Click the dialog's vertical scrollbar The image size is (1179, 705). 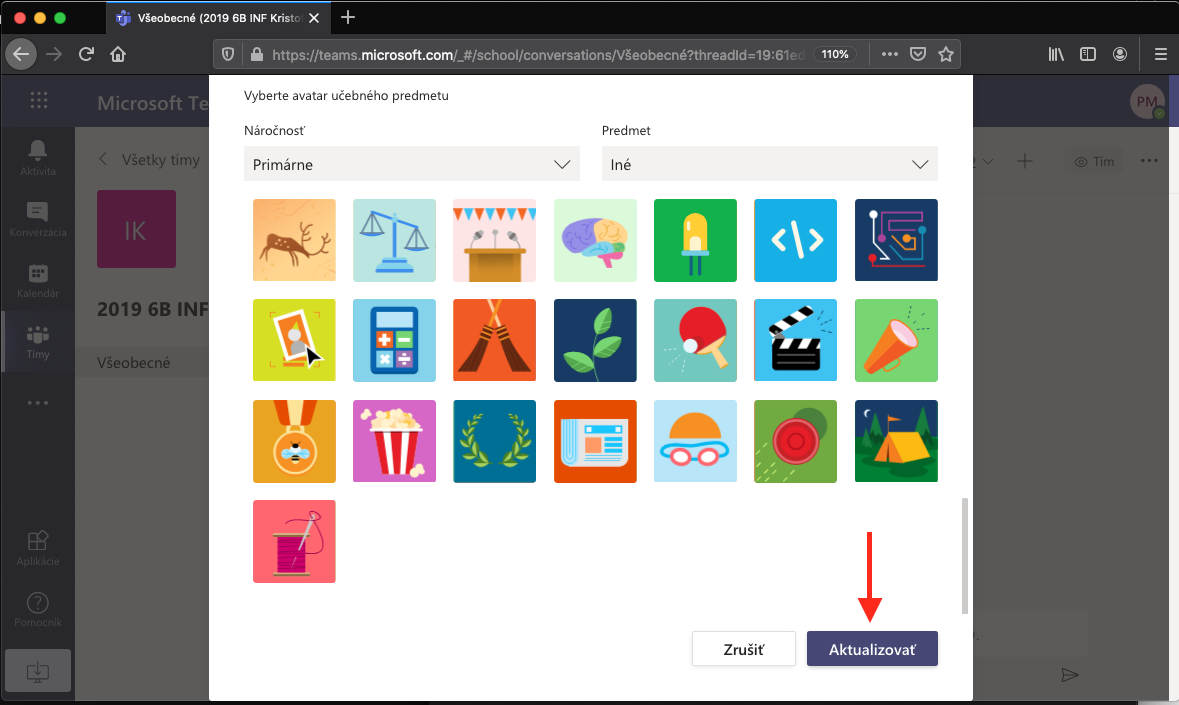pyautogui.click(x=965, y=555)
